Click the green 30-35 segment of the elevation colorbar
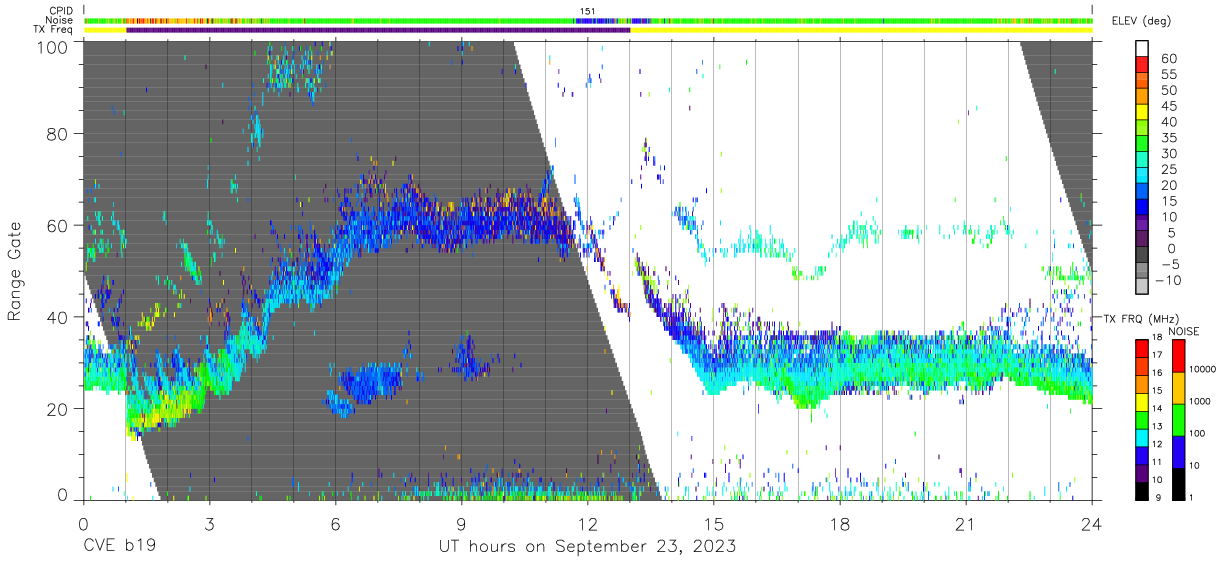 tap(1142, 145)
